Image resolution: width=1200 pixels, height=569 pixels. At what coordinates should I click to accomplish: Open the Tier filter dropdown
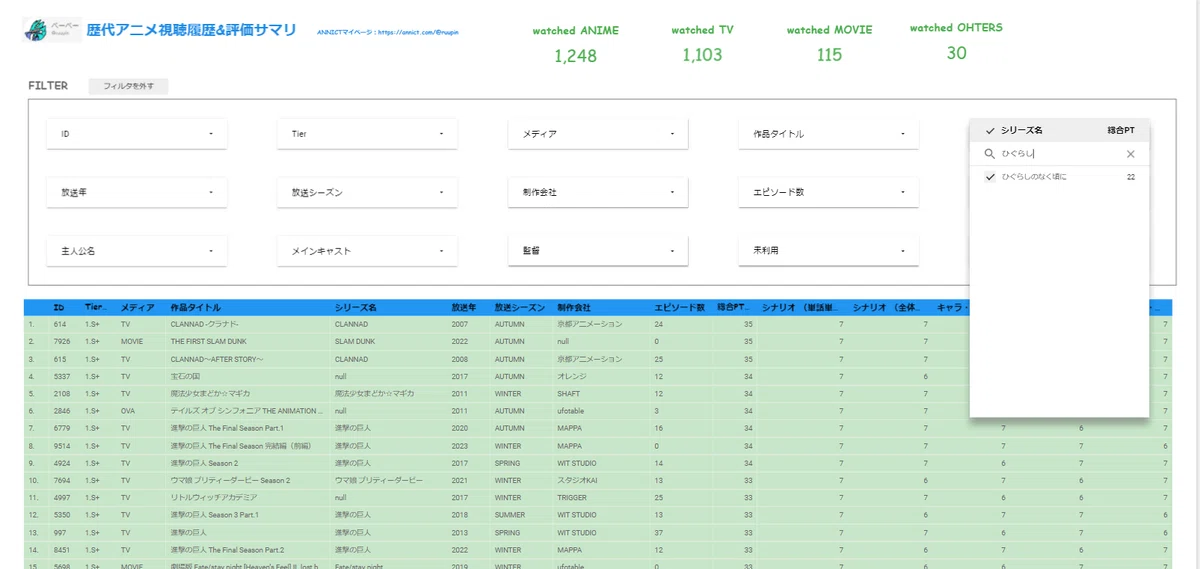(367, 134)
